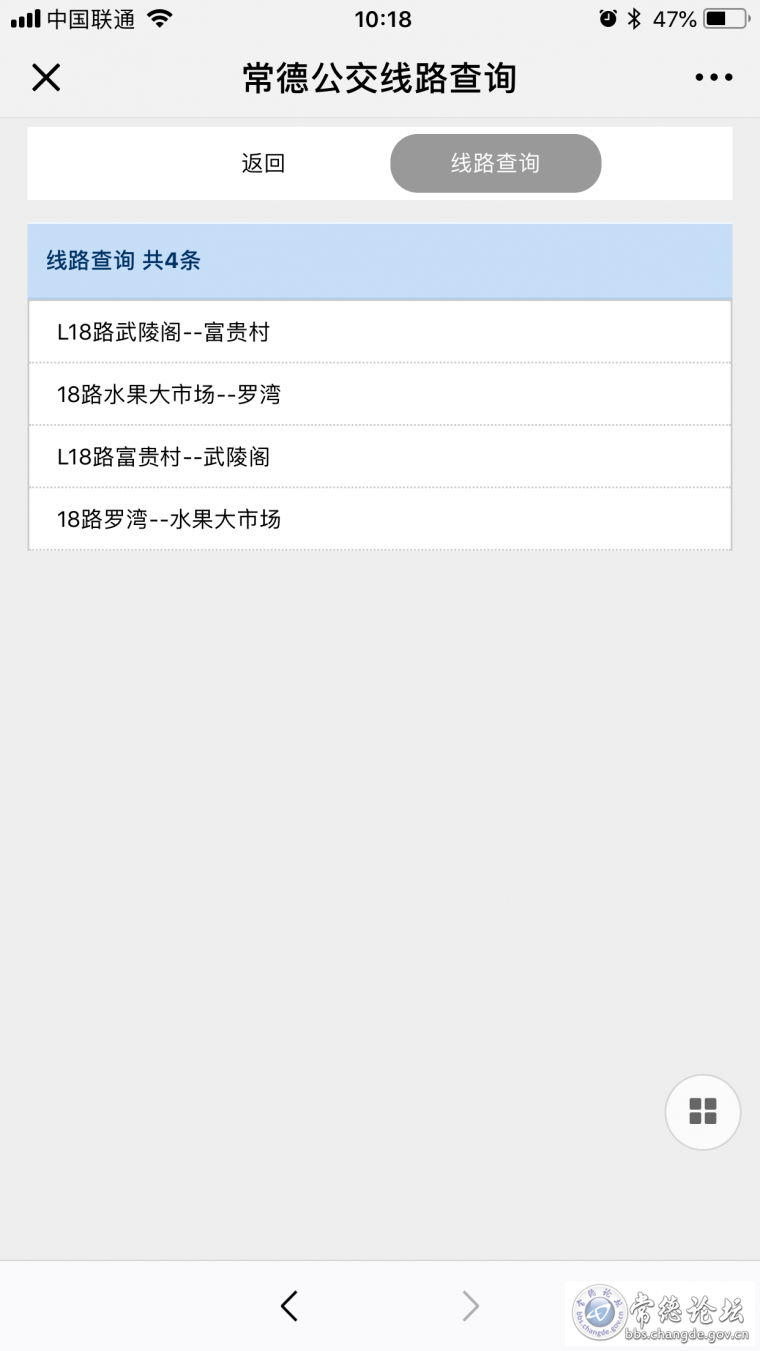Tap the Wi-Fi status icon
Viewport: 760px width, 1351px height.
pos(159,18)
